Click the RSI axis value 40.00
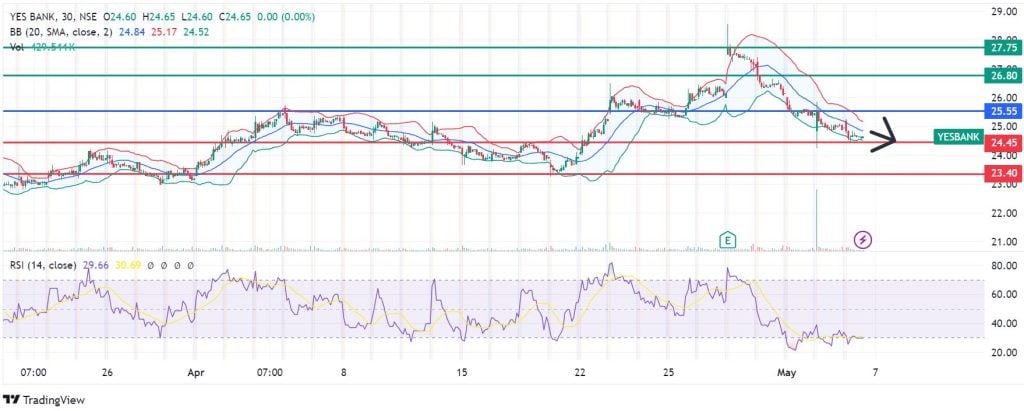 (x=1002, y=323)
